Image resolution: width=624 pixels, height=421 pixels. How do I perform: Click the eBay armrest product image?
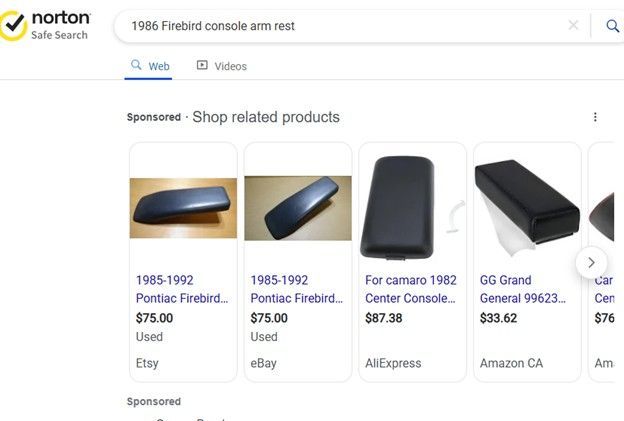point(298,207)
